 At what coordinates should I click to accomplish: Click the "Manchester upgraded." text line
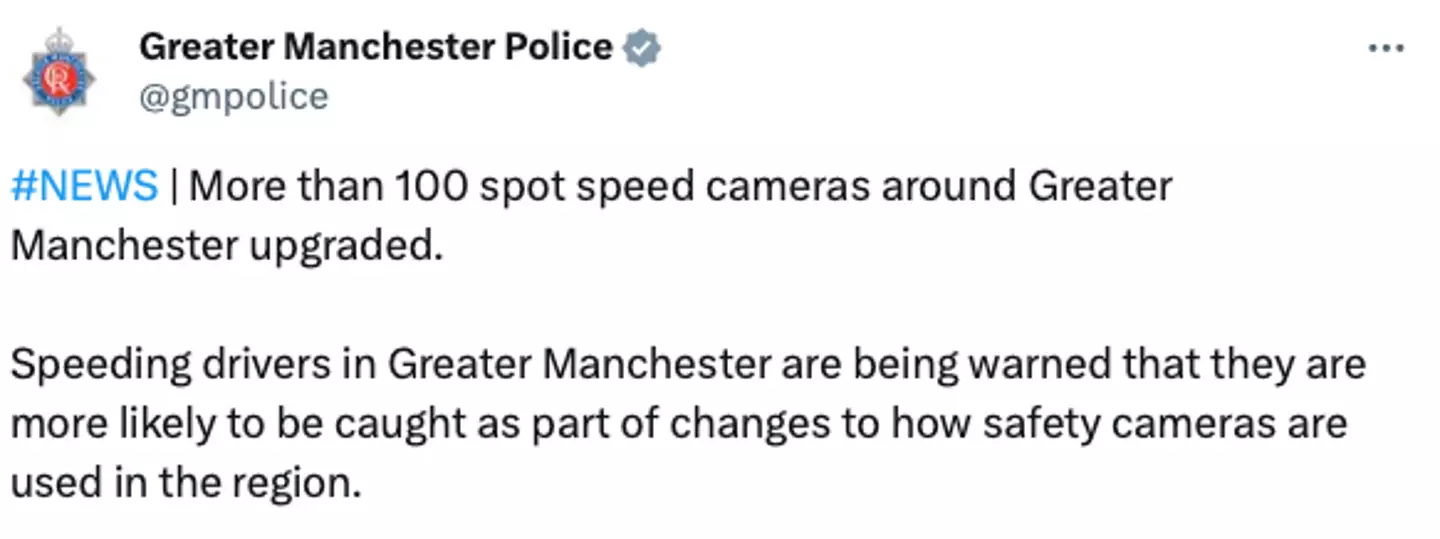227,244
